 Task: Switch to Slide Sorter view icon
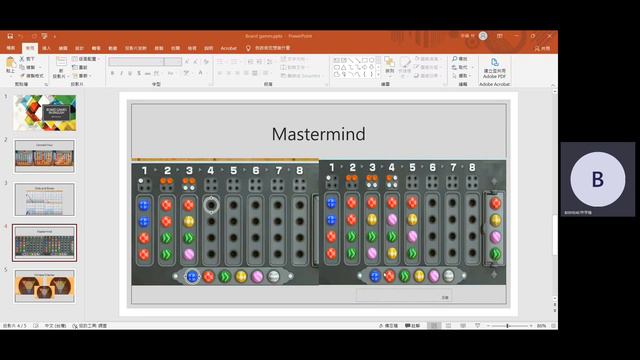tap(448, 326)
